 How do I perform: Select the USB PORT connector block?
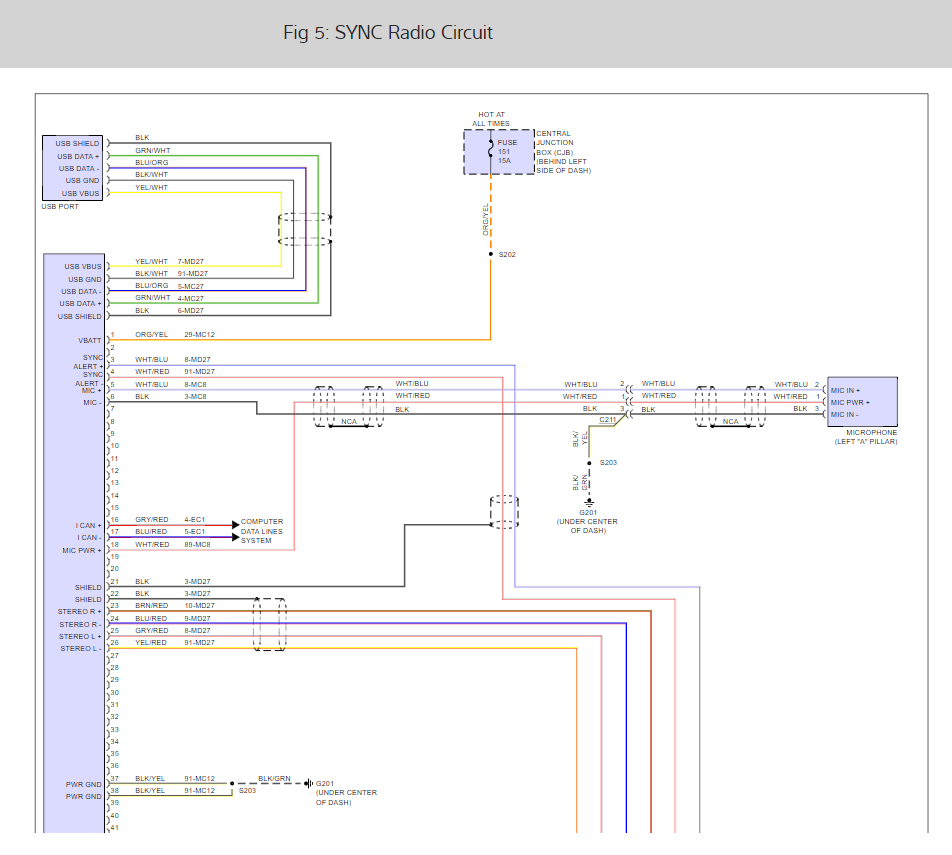pyautogui.click(x=72, y=168)
